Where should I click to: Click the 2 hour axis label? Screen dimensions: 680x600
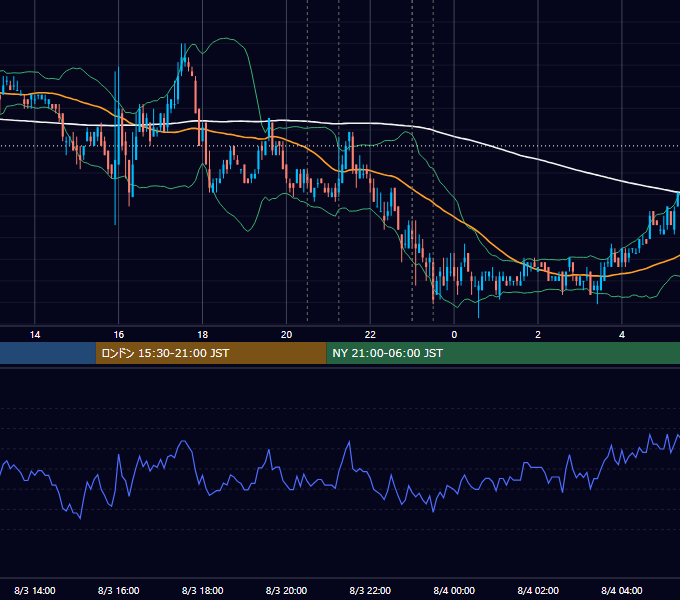click(538, 335)
